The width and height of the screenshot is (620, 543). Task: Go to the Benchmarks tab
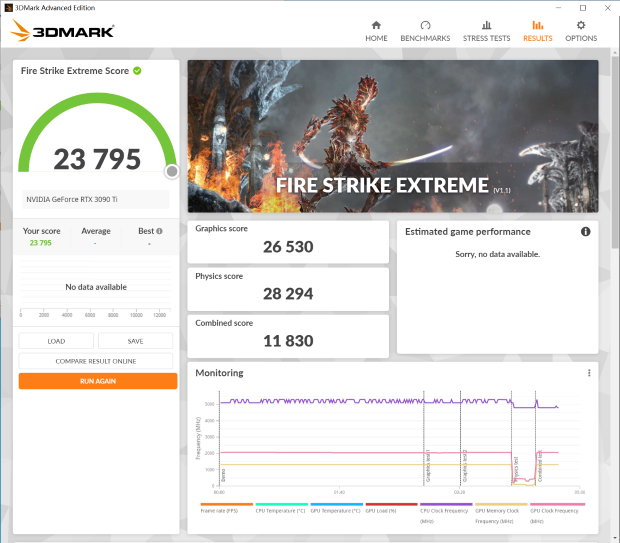[x=425, y=31]
